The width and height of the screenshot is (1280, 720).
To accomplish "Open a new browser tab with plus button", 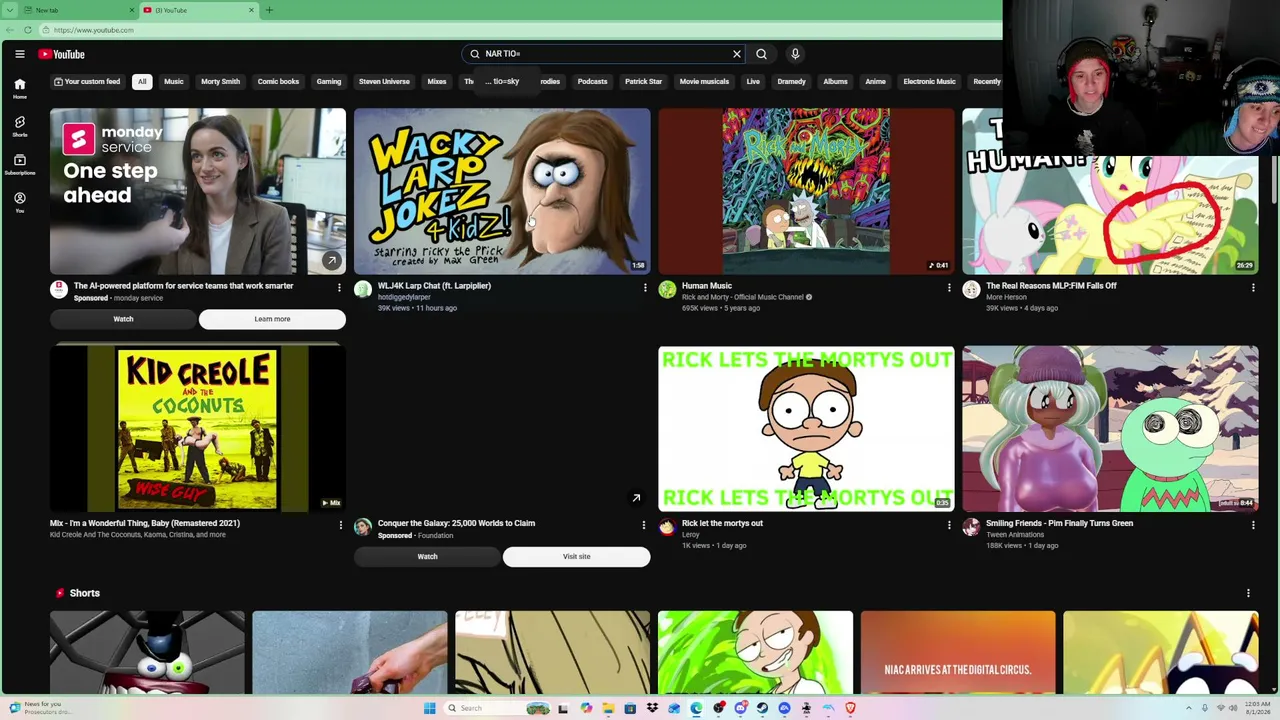I will click(269, 10).
